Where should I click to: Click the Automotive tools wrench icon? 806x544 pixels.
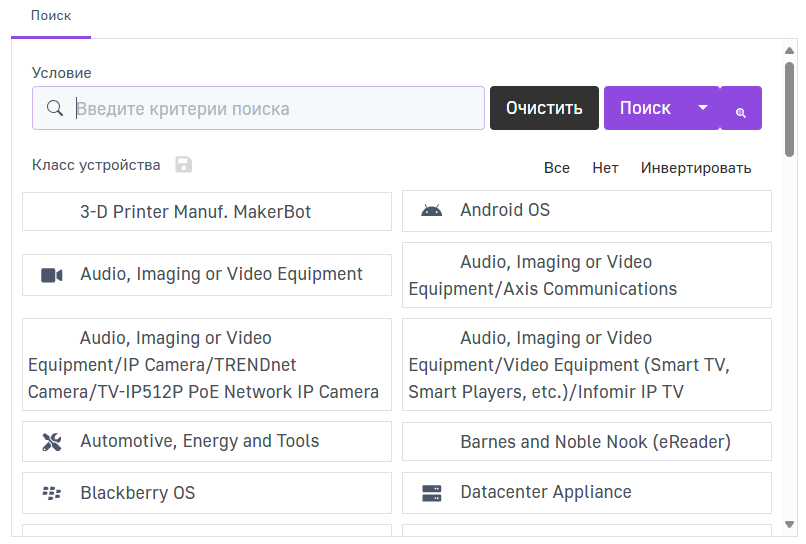pos(52,442)
